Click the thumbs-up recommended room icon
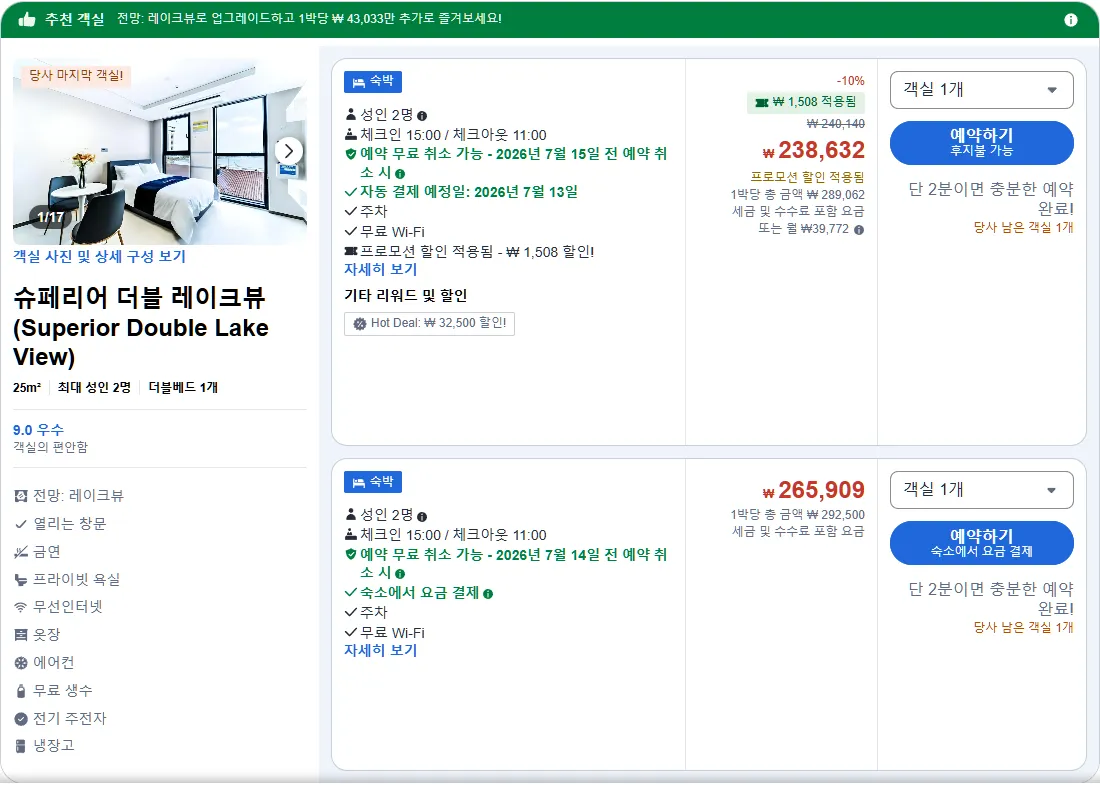 click(27, 19)
